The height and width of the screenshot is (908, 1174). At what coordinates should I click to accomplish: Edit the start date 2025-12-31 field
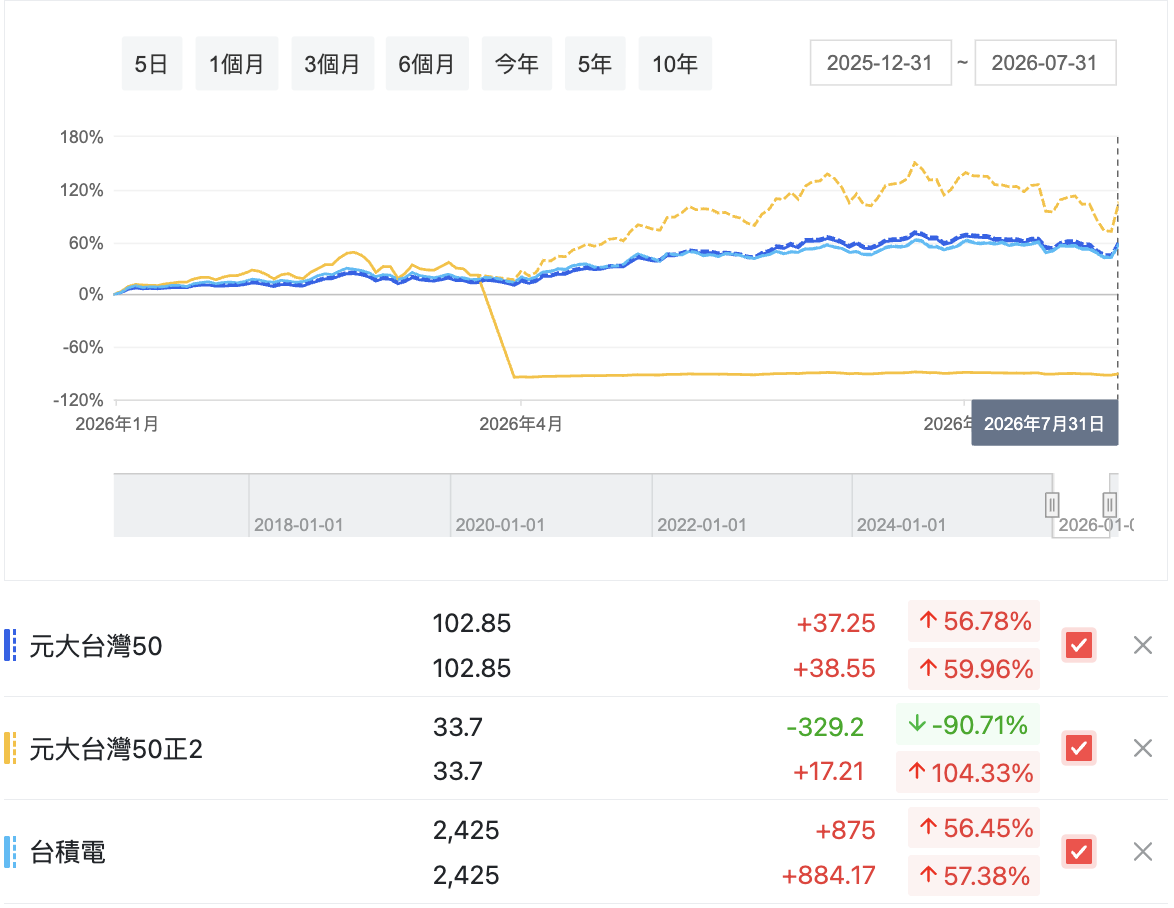click(880, 63)
